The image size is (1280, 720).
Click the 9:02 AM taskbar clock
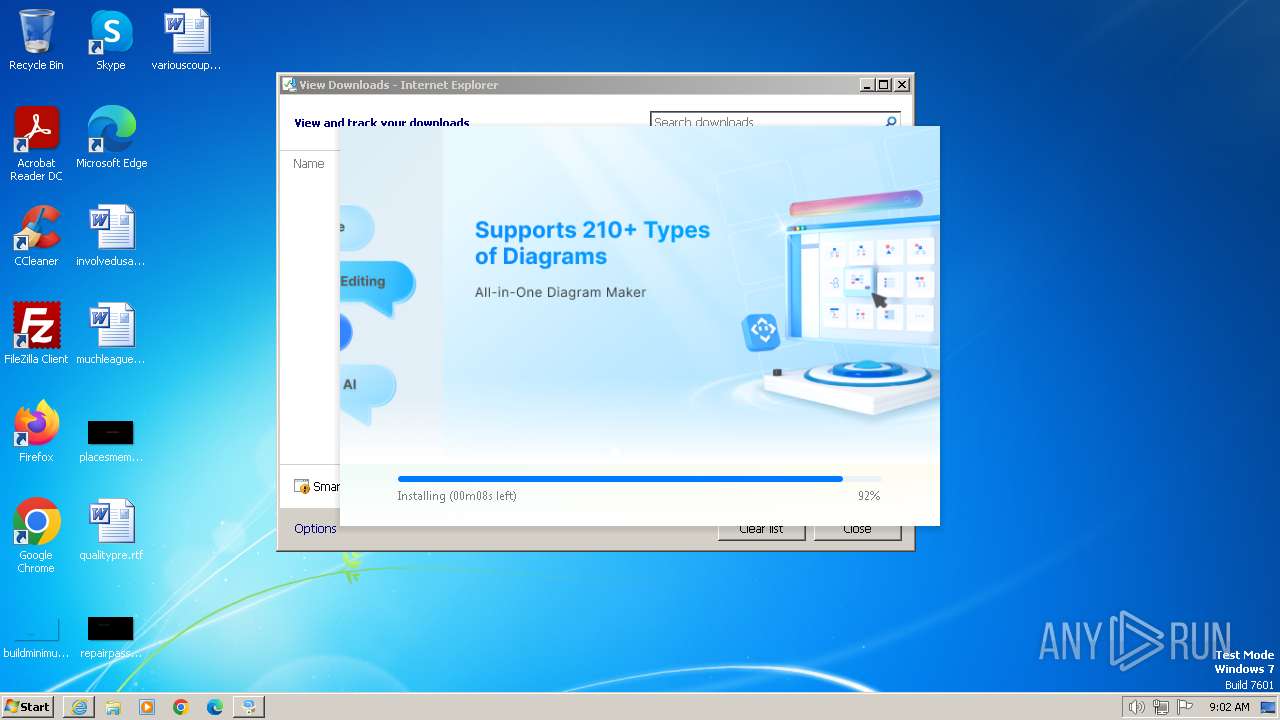pyautogui.click(x=1229, y=707)
